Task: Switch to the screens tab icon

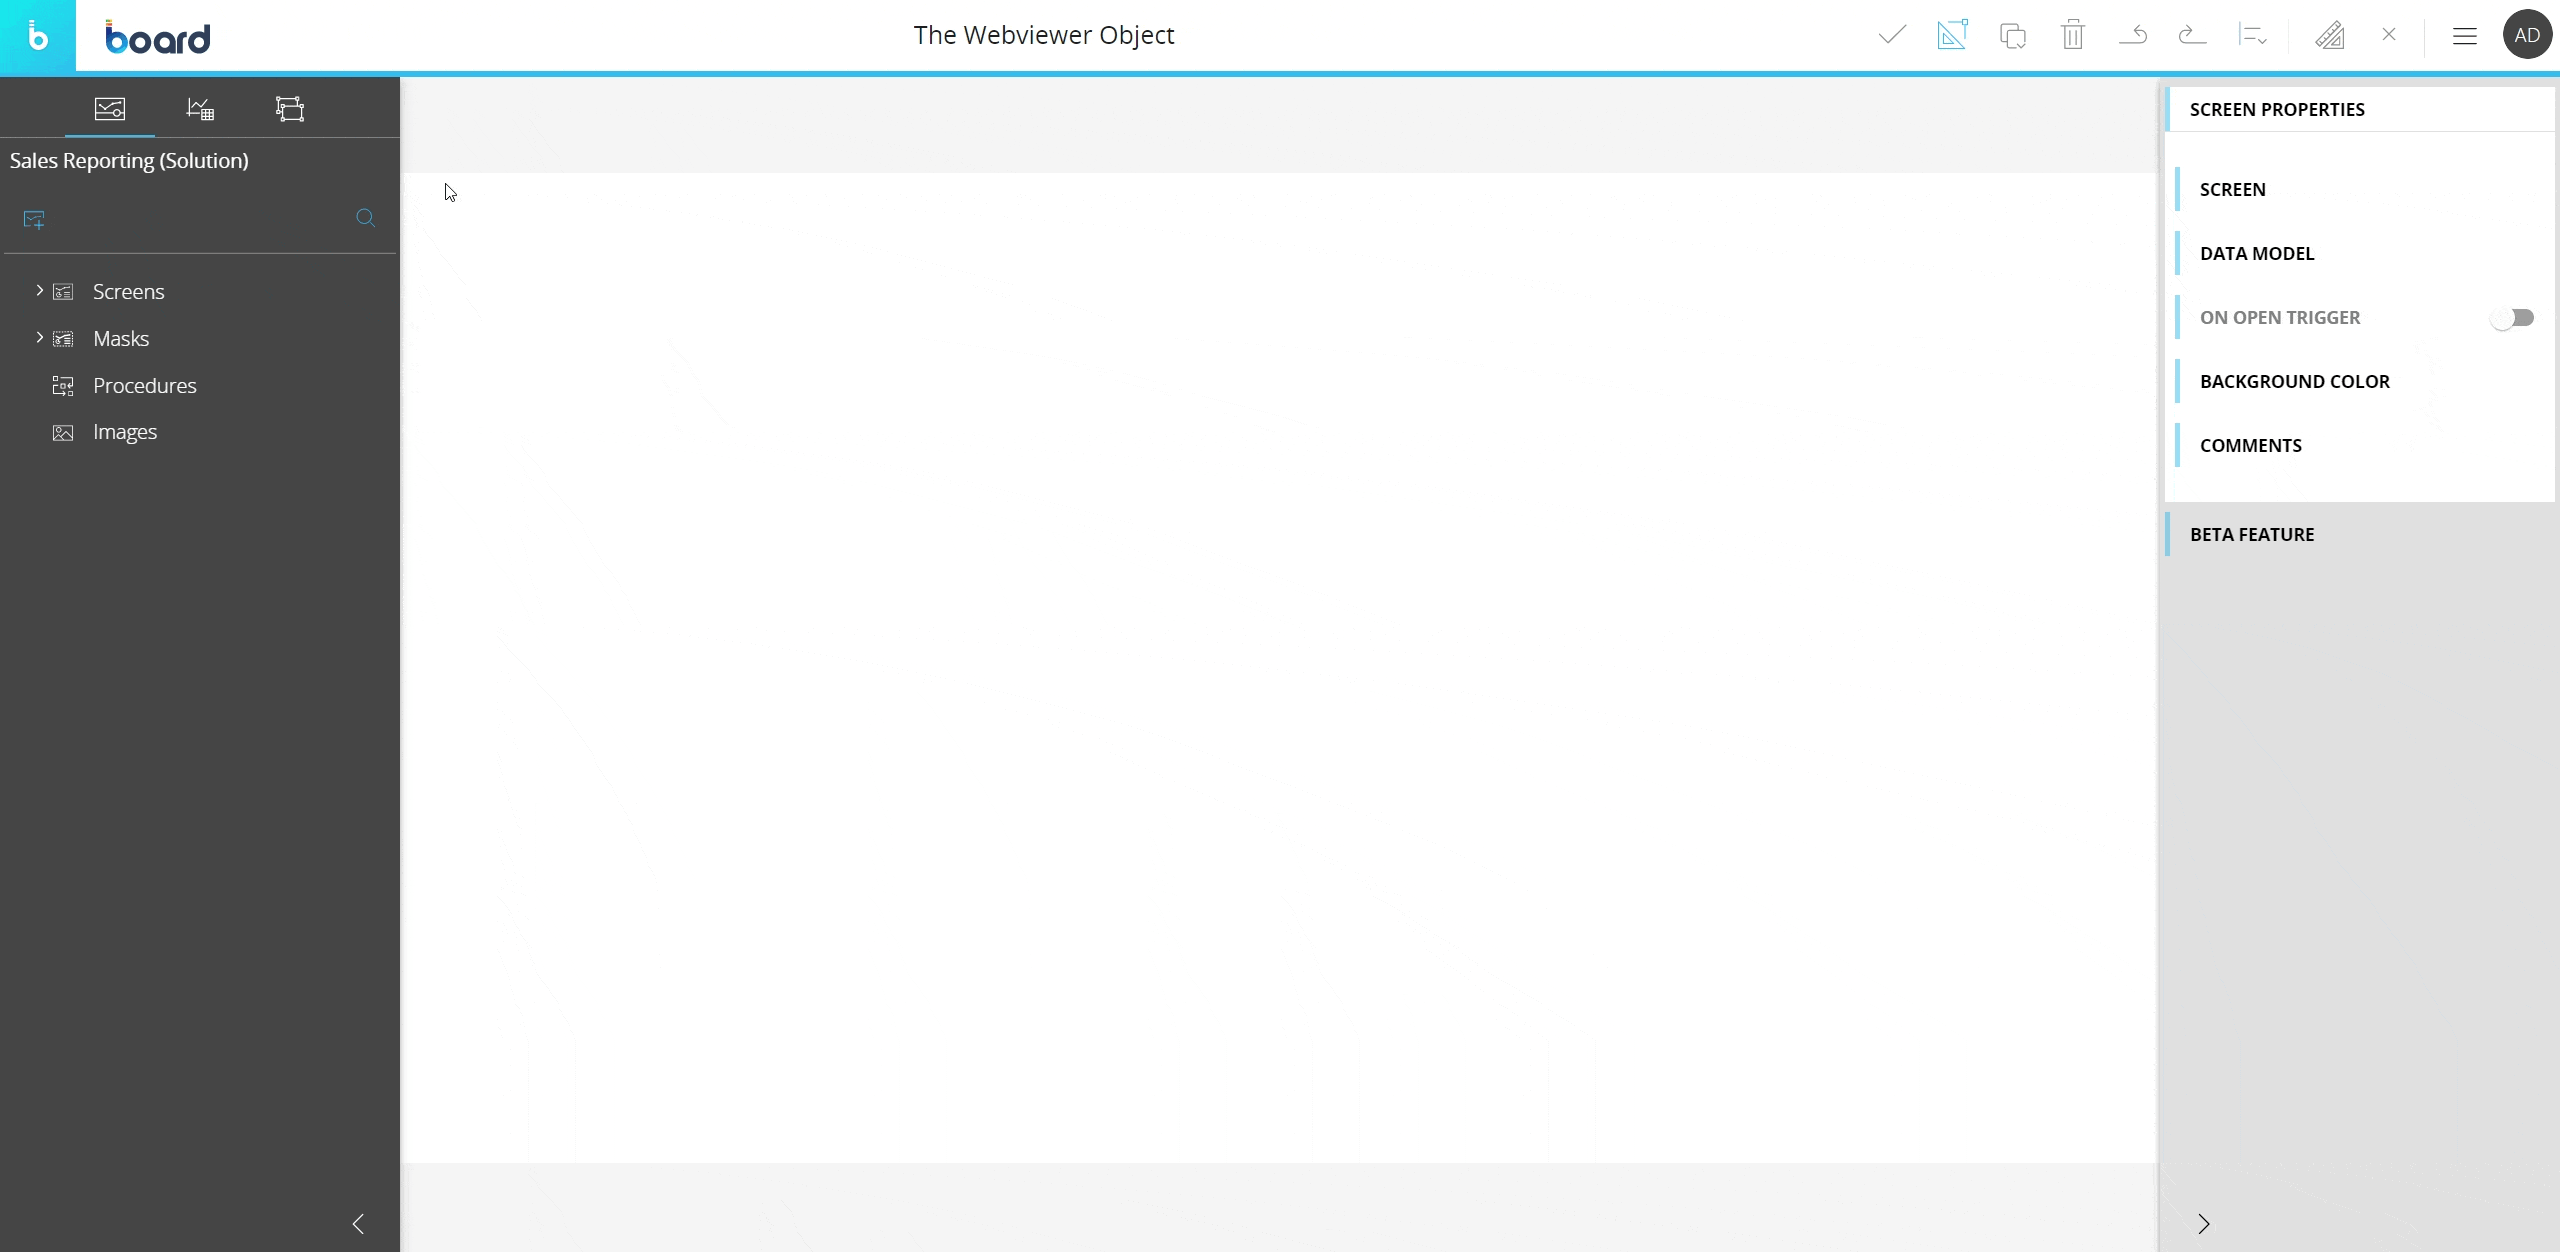Action: click(x=110, y=108)
